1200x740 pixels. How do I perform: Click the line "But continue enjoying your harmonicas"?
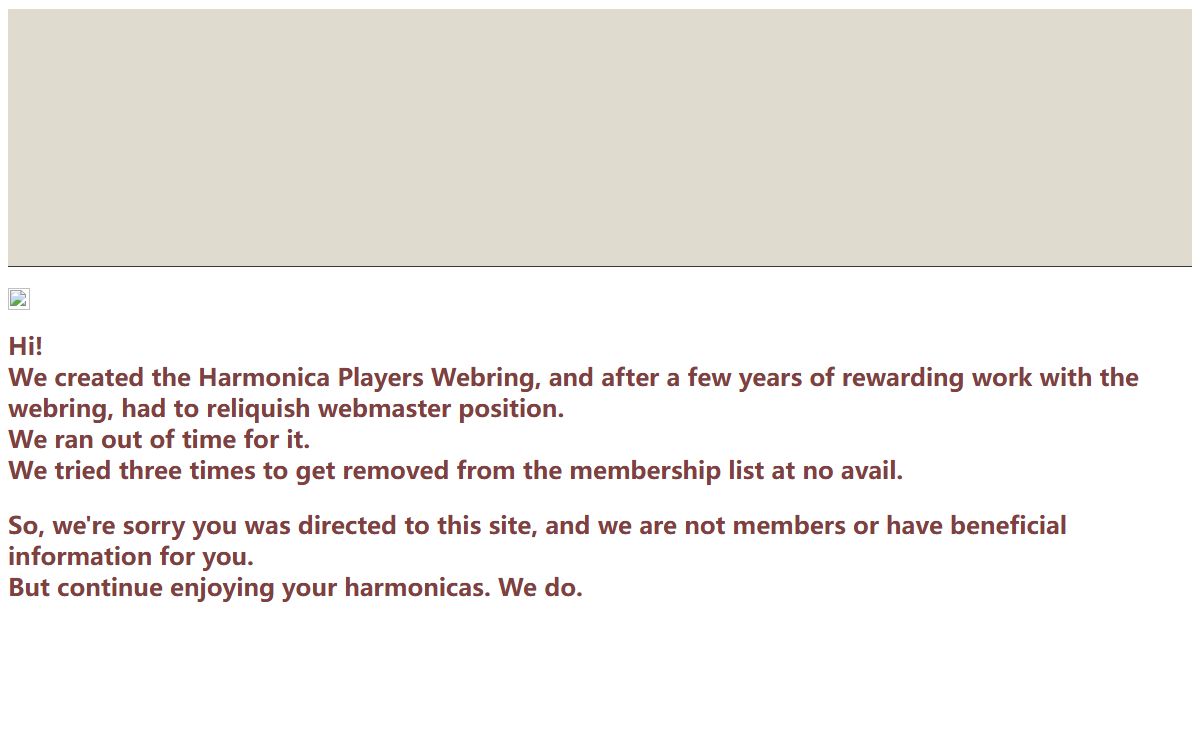(250, 588)
